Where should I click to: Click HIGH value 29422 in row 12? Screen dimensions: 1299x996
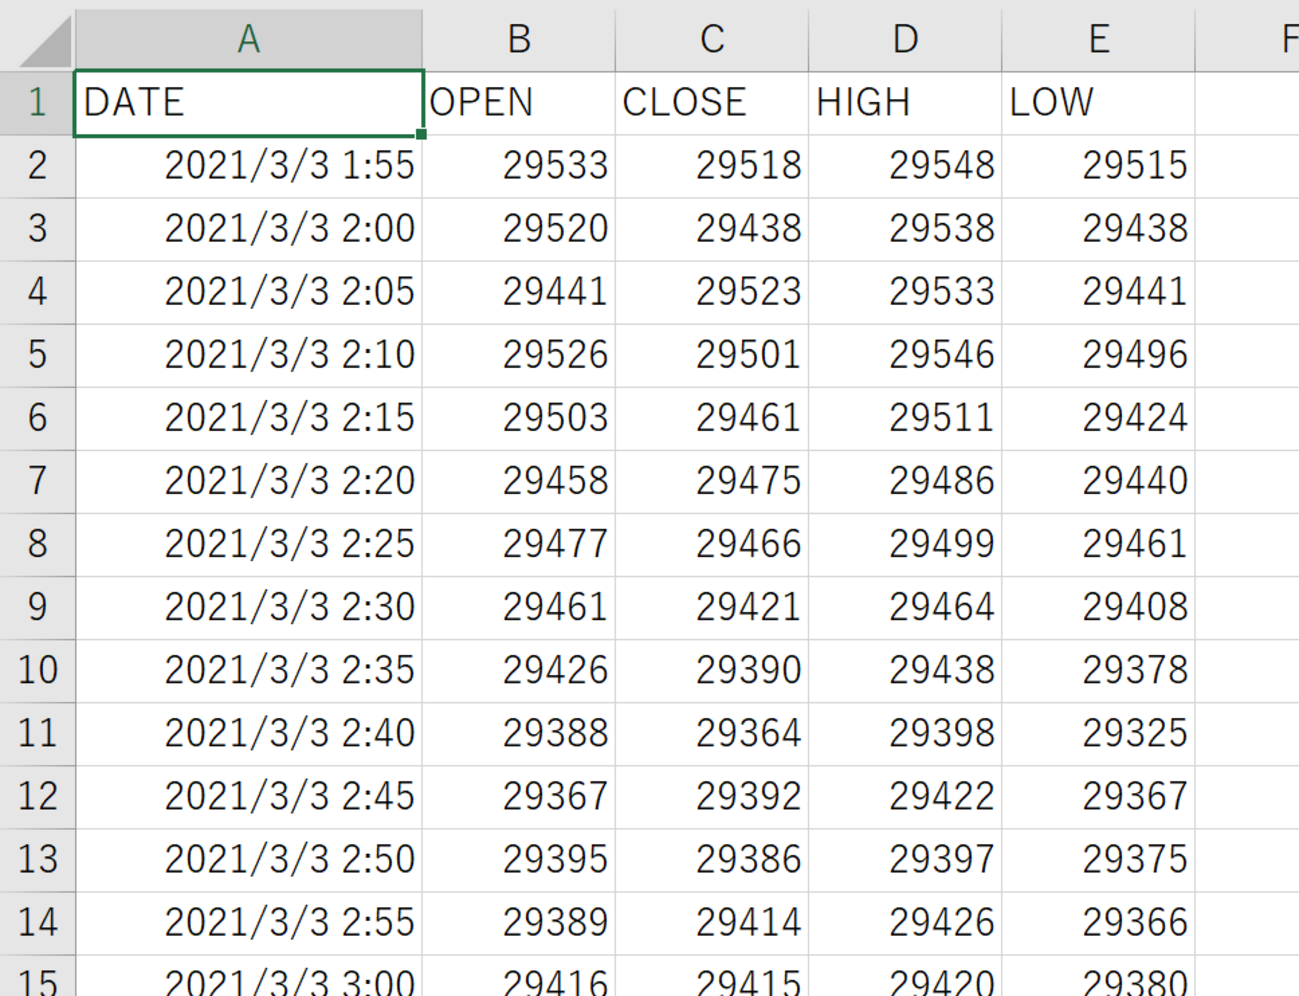point(905,796)
